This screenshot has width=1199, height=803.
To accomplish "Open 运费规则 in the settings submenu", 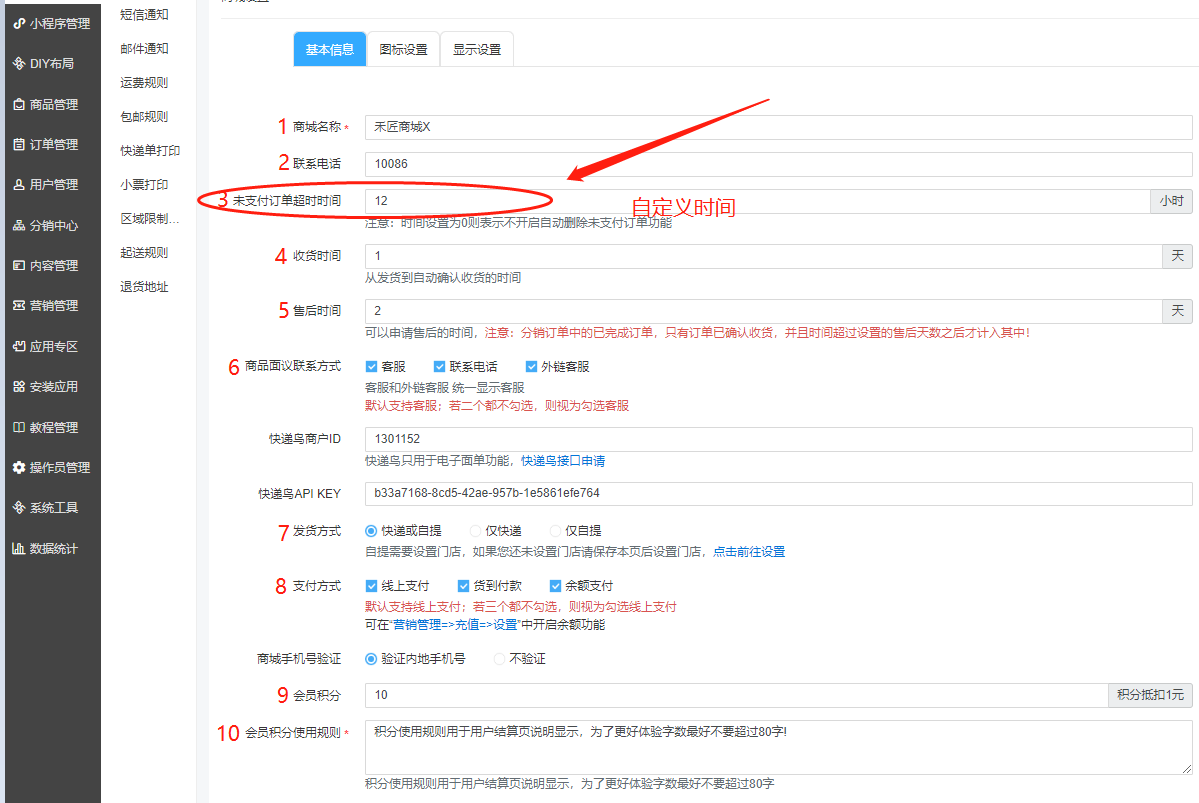I will coord(144,83).
